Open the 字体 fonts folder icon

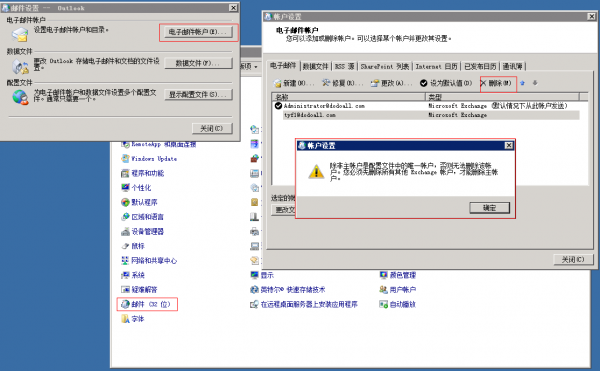126,319
